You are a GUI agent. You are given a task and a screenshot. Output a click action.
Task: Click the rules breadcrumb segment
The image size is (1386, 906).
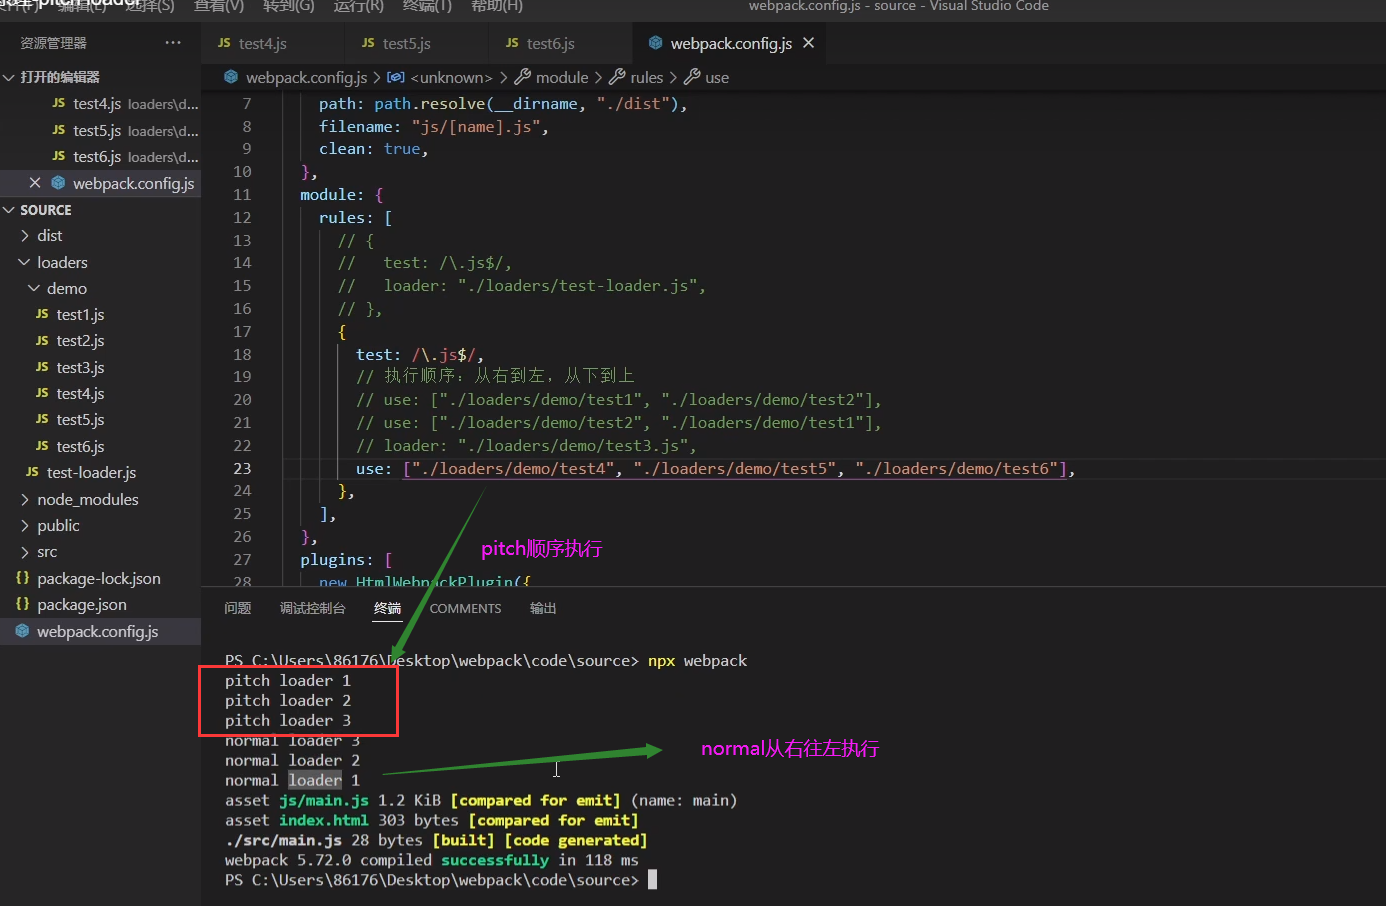pyautogui.click(x=647, y=77)
